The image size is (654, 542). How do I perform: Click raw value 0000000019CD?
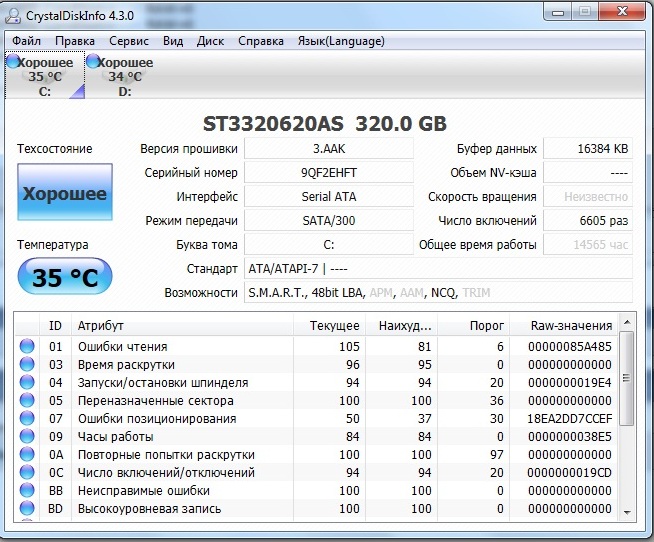click(x=569, y=472)
